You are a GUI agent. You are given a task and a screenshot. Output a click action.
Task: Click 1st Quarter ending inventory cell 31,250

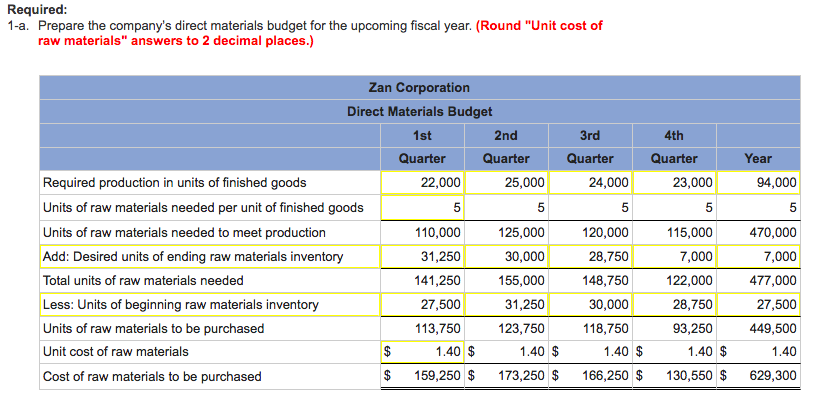click(422, 257)
